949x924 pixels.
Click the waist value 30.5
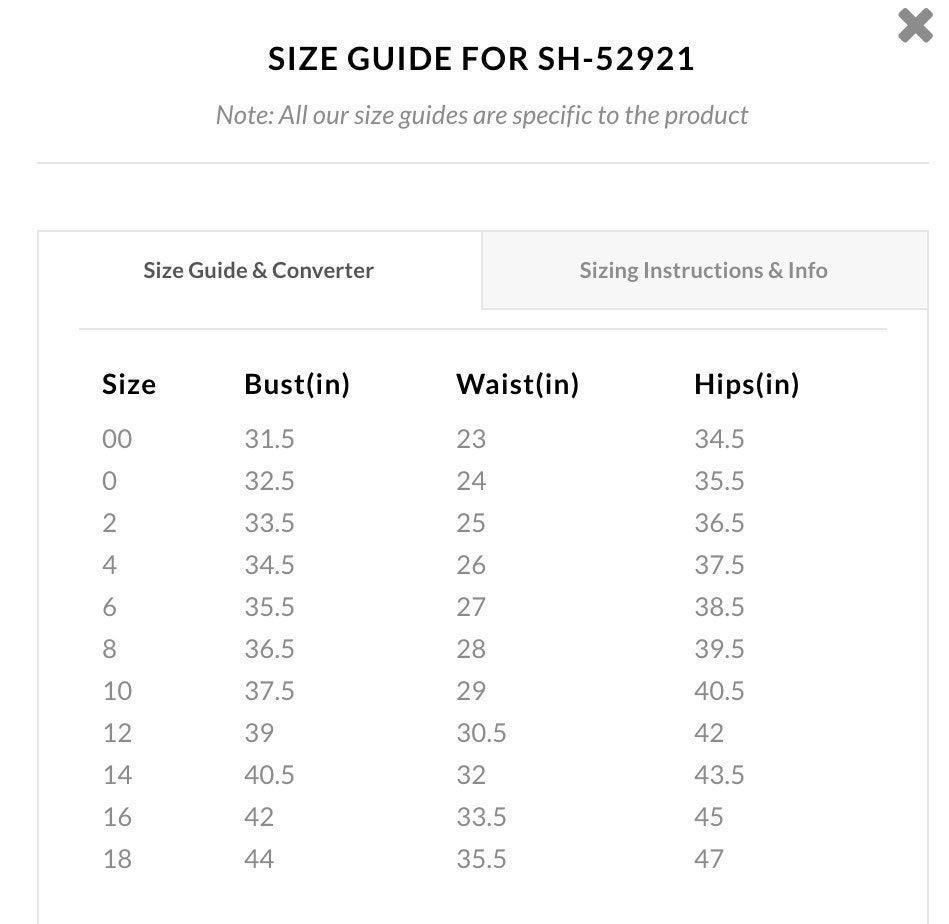coord(481,733)
